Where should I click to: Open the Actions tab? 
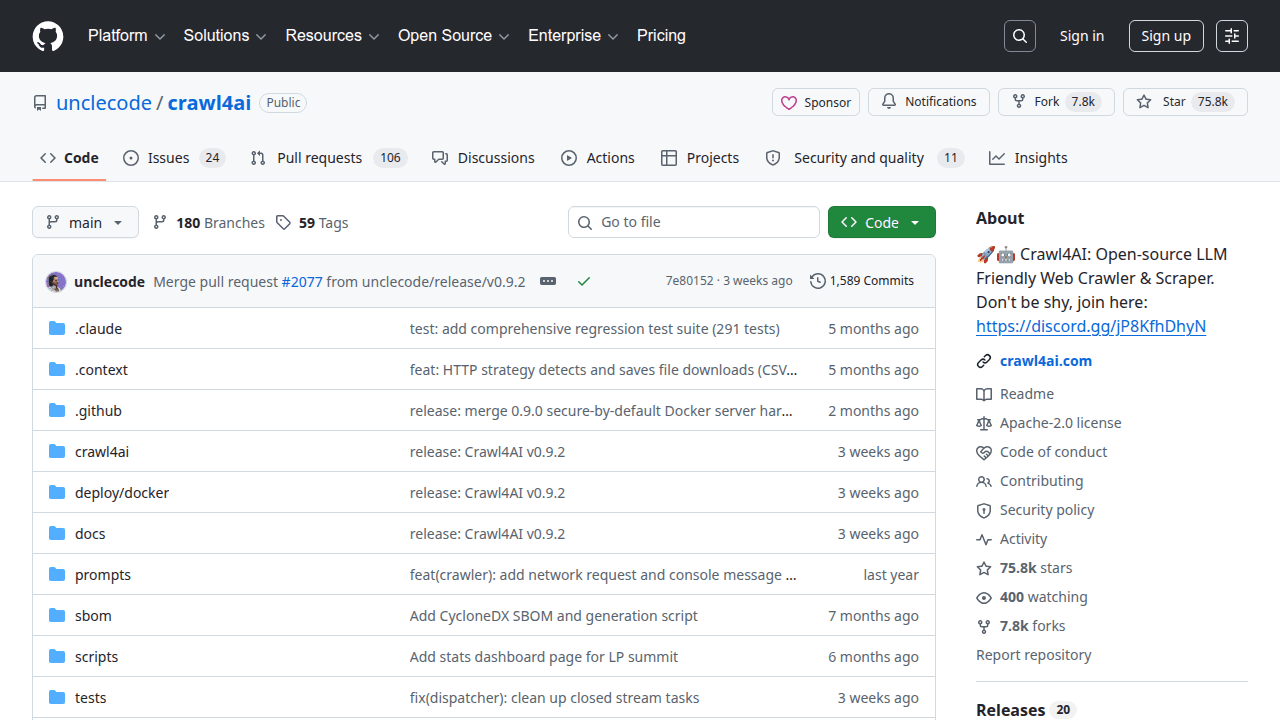598,158
